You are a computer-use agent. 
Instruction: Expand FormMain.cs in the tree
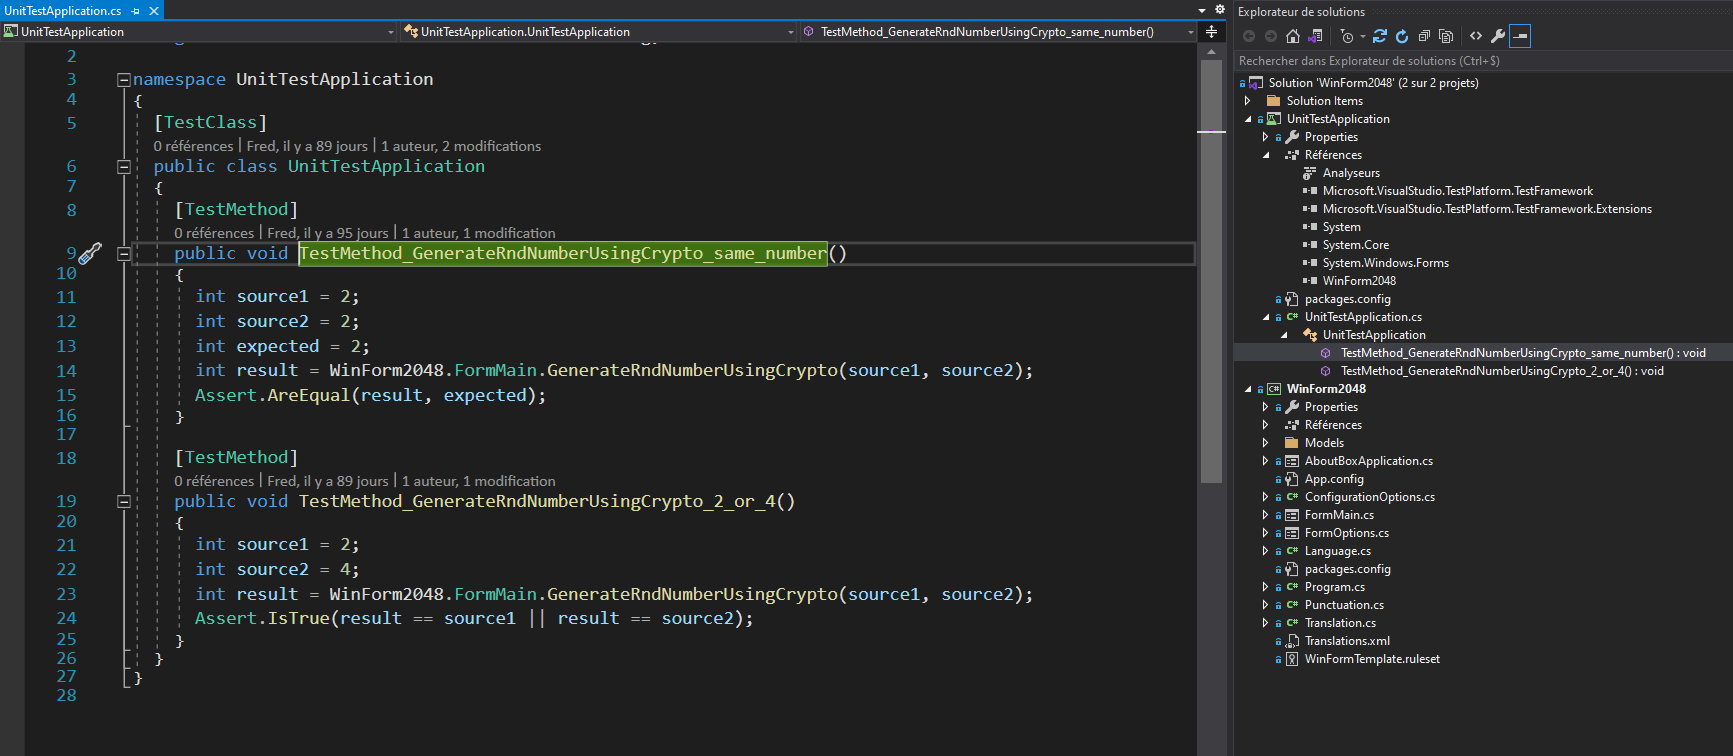click(x=1266, y=515)
